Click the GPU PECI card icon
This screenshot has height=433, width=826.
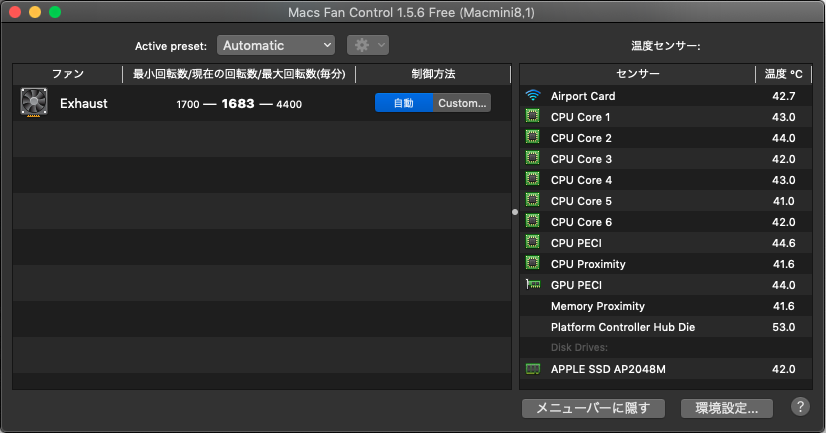point(532,285)
